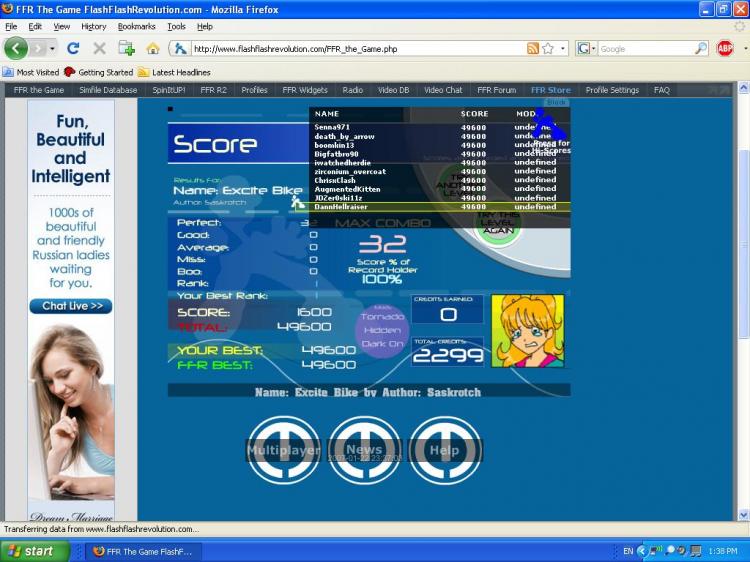
Task: Bookmark page with the star icon
Action: [x=548, y=48]
